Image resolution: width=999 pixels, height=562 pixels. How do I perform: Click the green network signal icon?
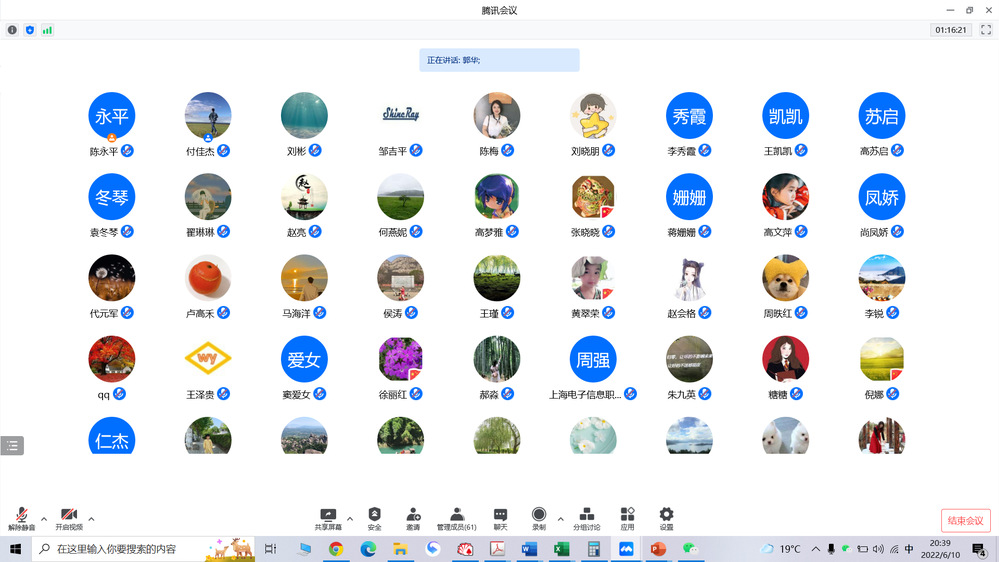(x=47, y=30)
